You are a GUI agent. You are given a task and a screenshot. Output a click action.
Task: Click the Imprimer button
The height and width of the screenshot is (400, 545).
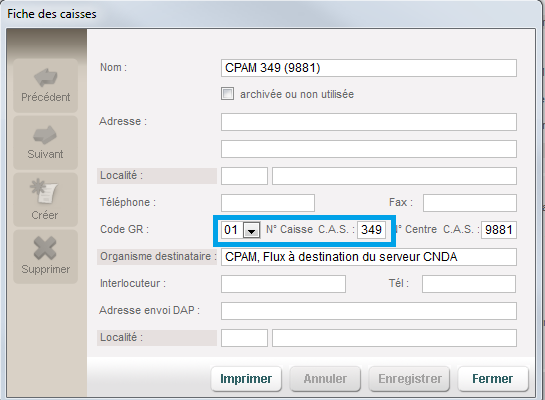246,378
